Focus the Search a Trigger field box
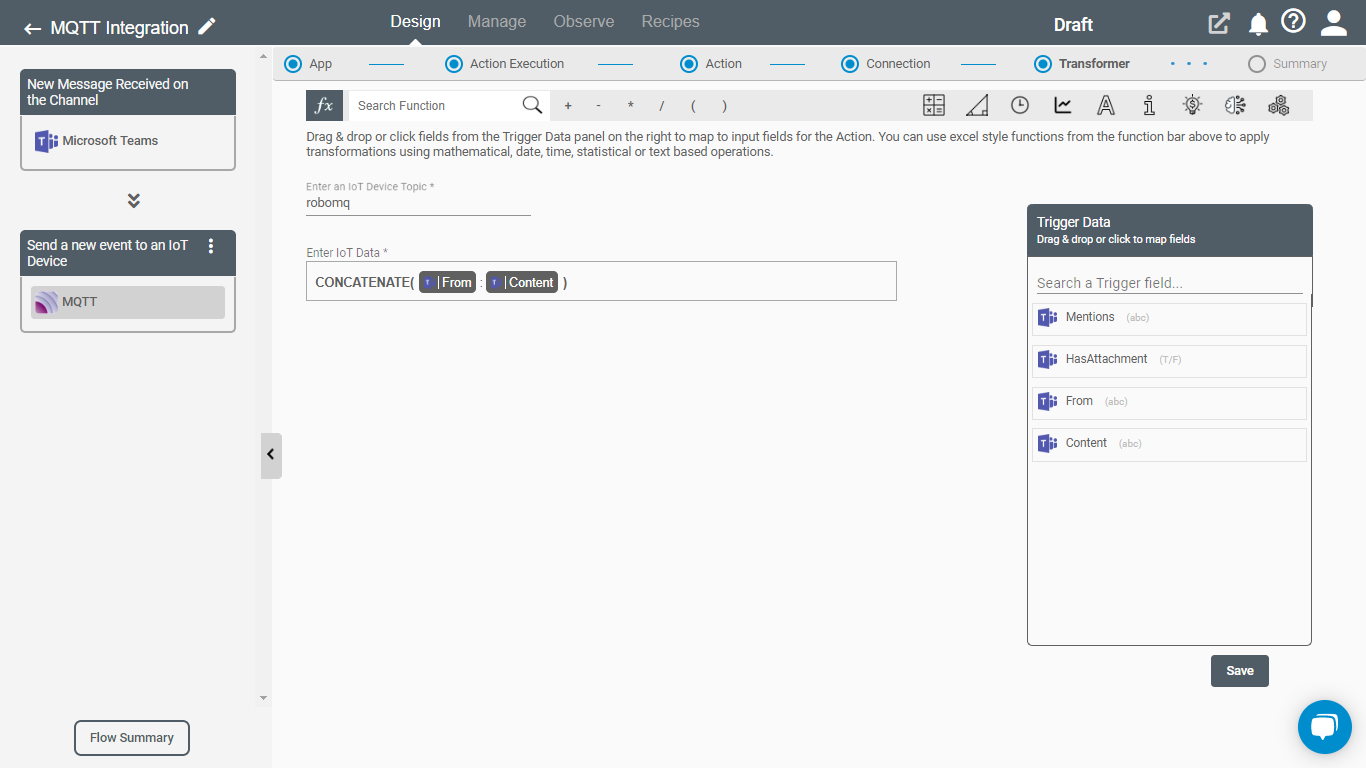Viewport: 1366px width, 768px height. pos(1169,283)
